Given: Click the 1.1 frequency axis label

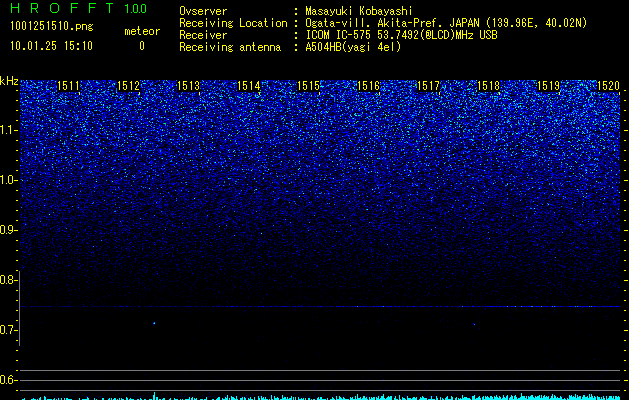Looking at the screenshot, I should click(7, 130).
